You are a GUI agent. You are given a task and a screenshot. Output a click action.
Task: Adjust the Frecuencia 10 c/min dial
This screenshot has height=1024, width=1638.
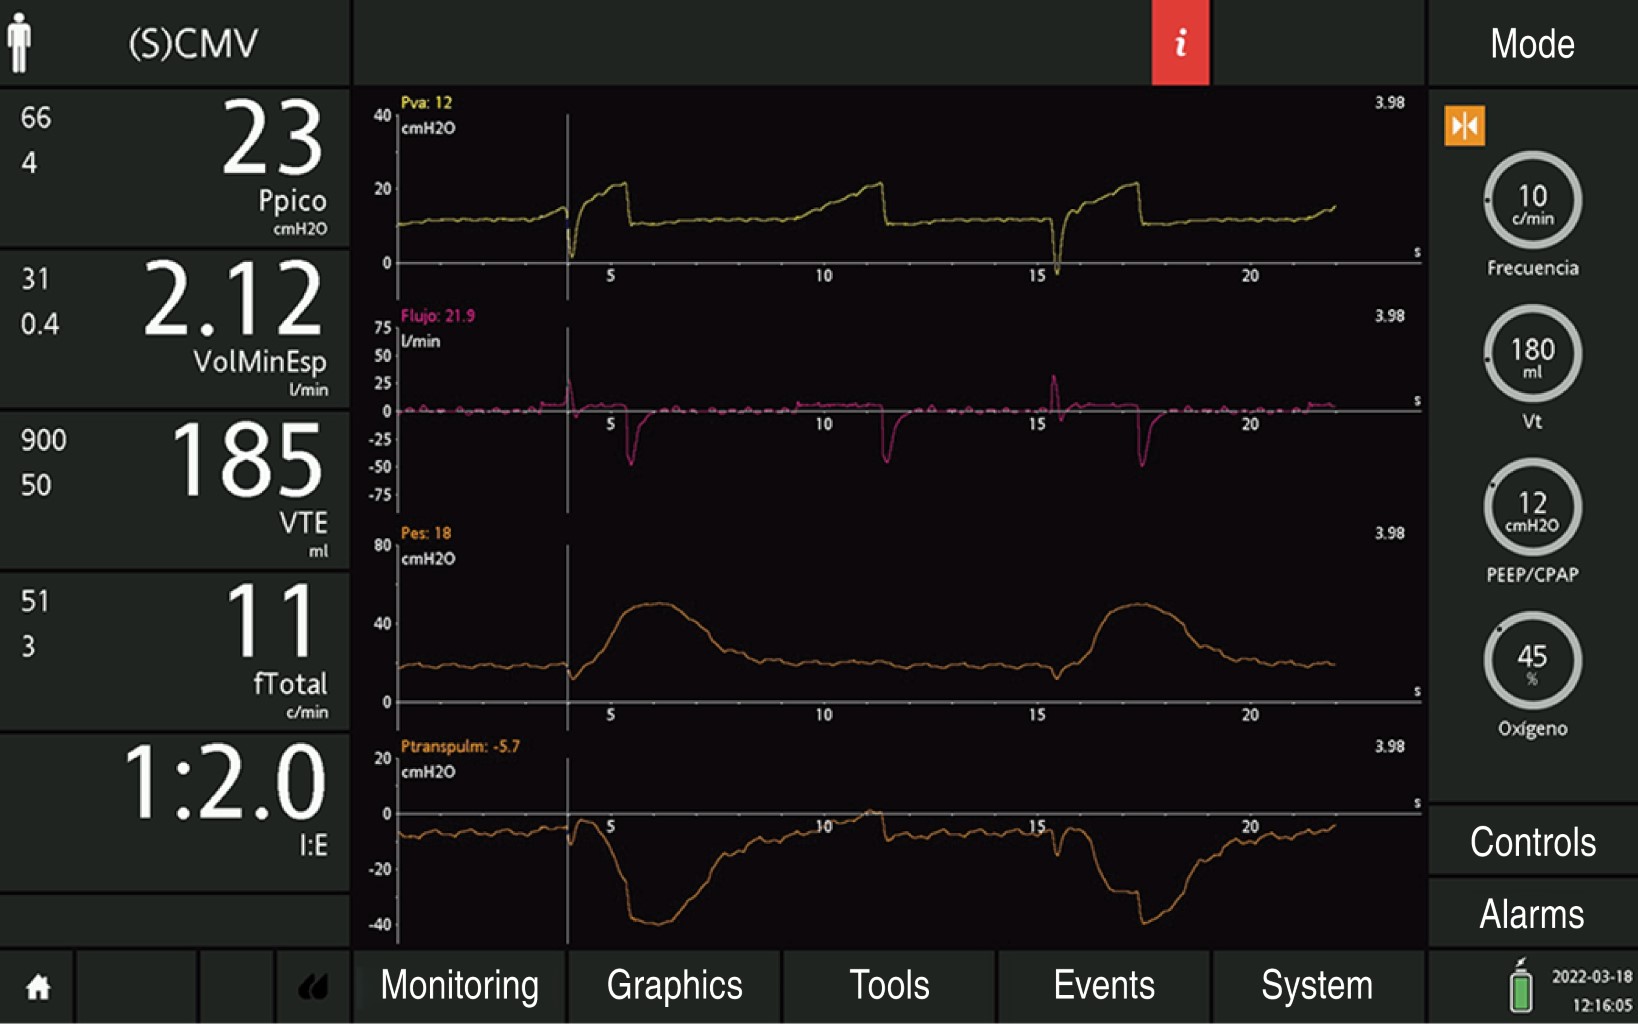click(x=1532, y=201)
